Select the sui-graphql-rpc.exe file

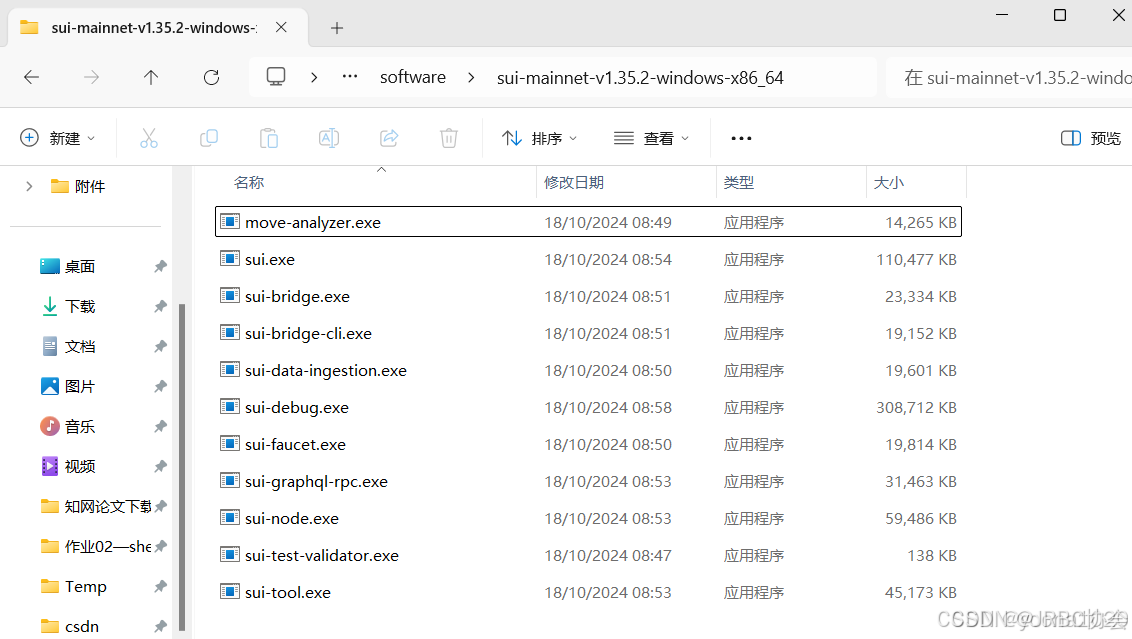pos(588,481)
